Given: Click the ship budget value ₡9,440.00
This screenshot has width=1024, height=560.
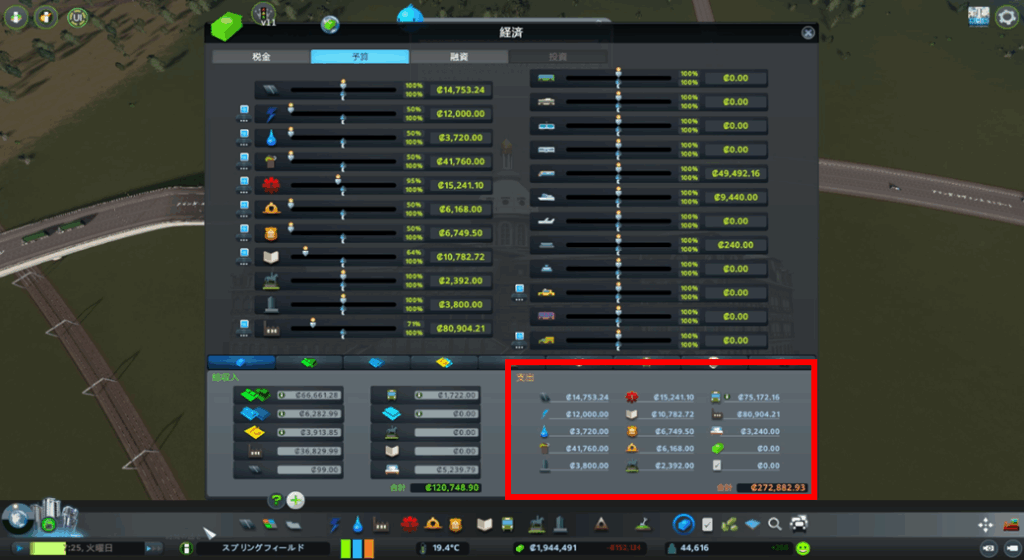Looking at the screenshot, I should 736,197.
